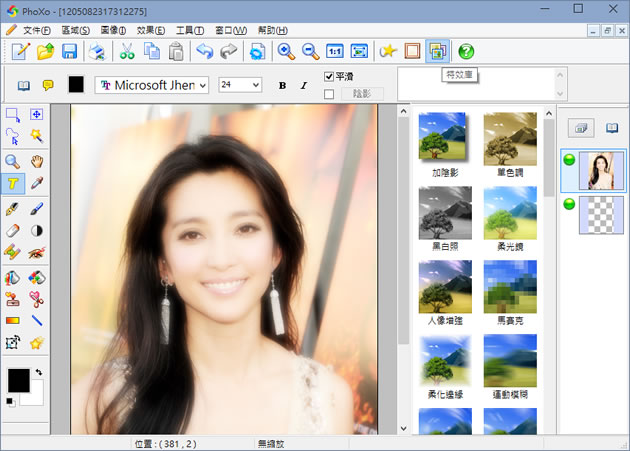
Task: Click the green Help question mark icon
Action: click(466, 51)
